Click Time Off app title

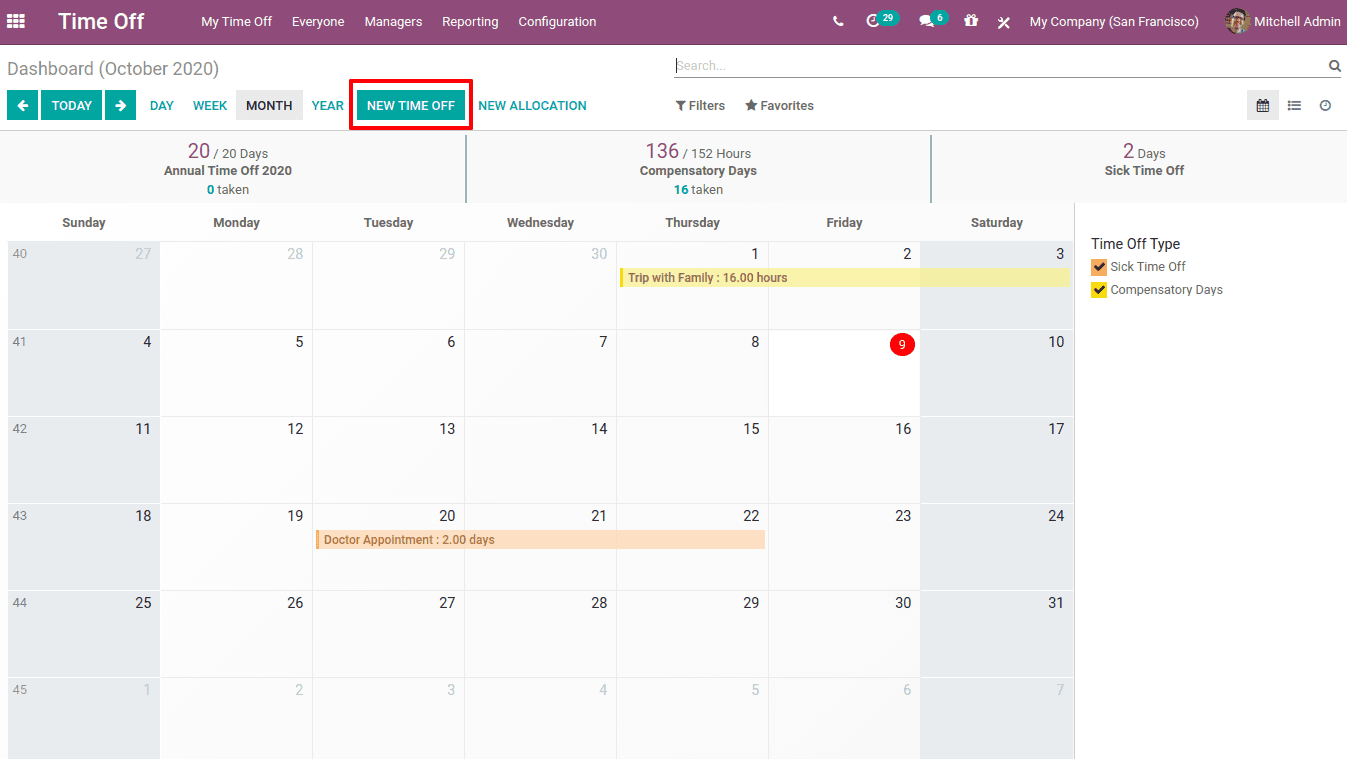(x=101, y=21)
